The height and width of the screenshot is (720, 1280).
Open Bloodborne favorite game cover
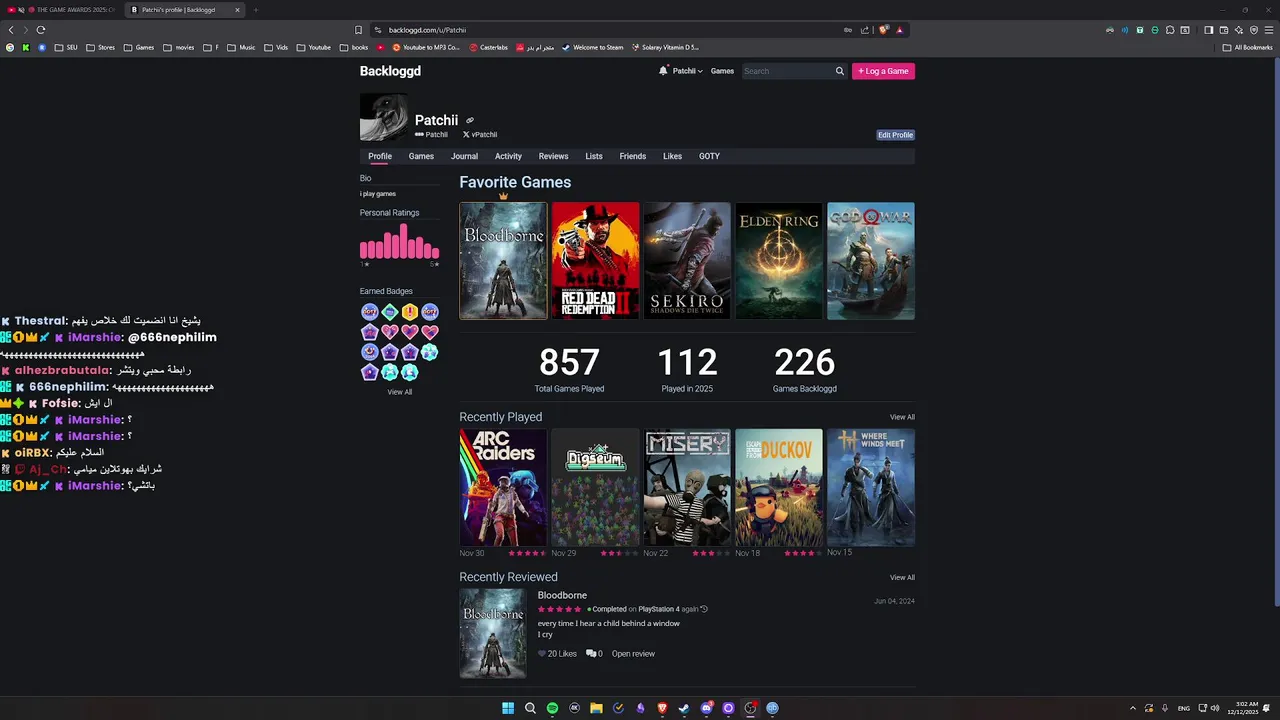pos(503,261)
